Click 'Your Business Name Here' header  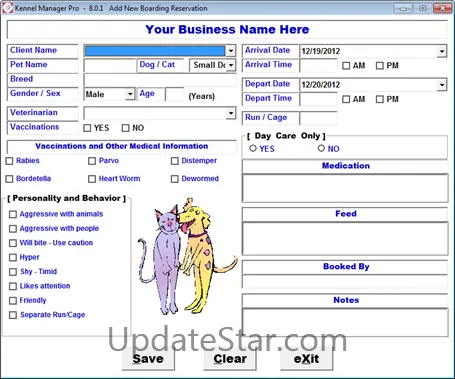227,30
